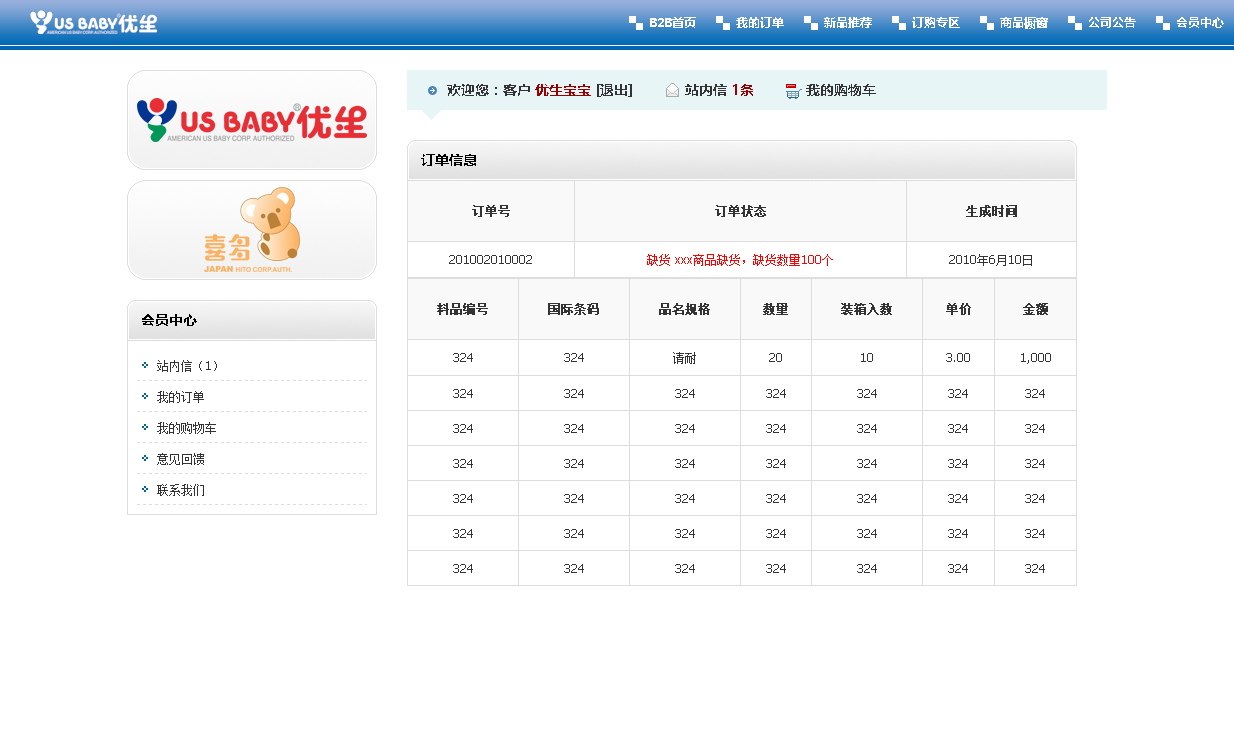Click the 优生宝宝 customer name

562,90
